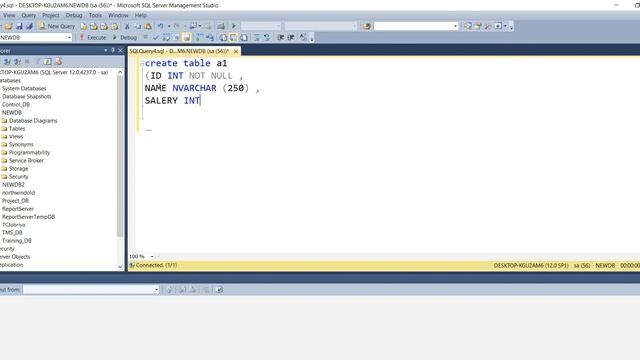Open a New Query window
This screenshot has width=640, height=360.
pyautogui.click(x=57, y=26)
